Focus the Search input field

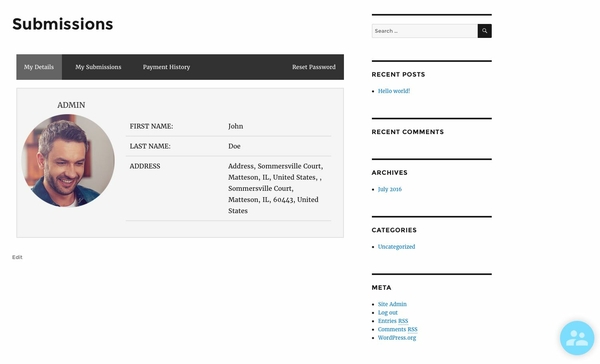(425, 31)
